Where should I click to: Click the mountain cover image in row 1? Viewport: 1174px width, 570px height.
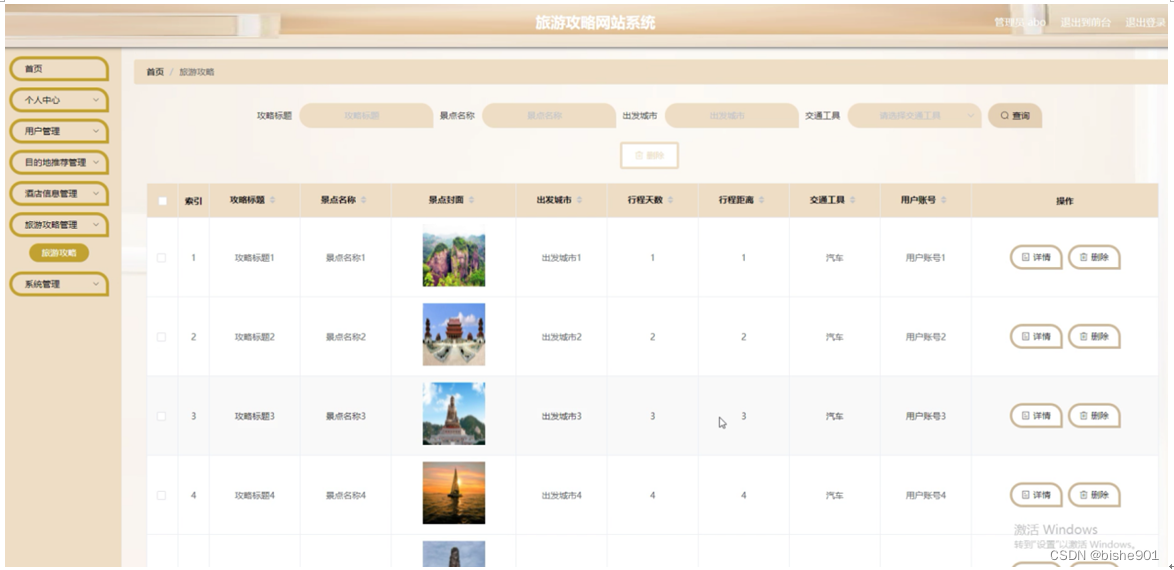(x=454, y=255)
